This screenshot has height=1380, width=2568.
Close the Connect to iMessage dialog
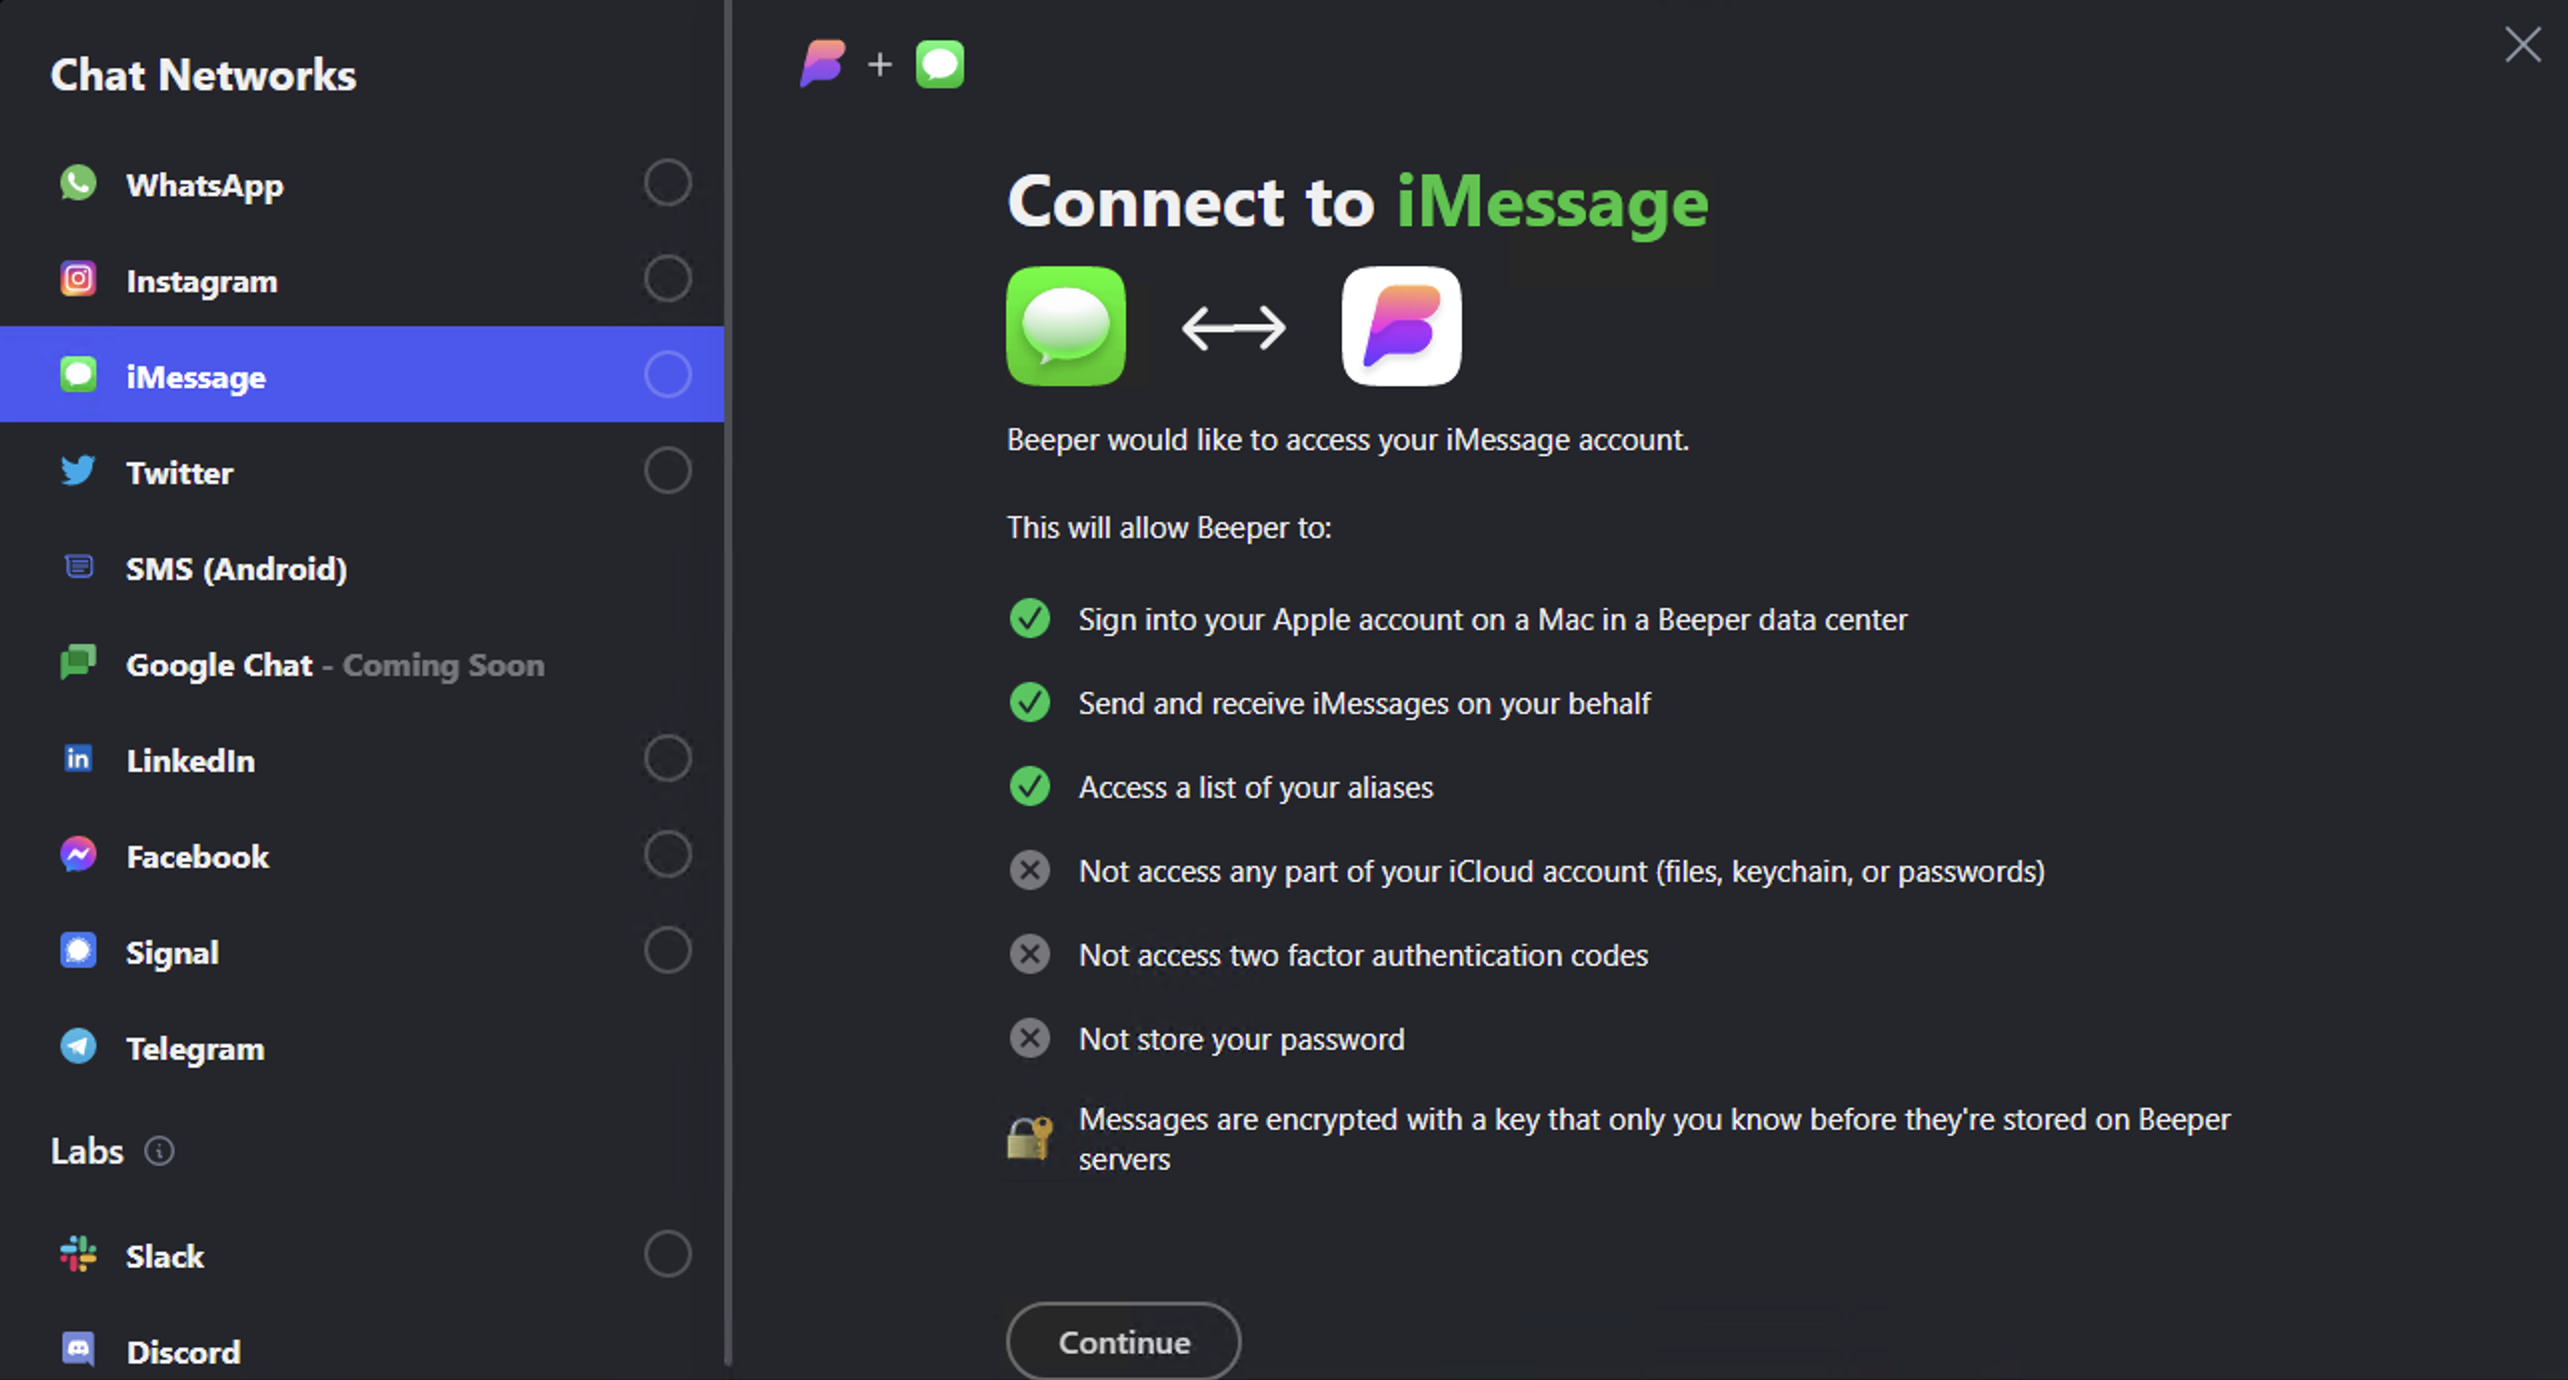[x=2524, y=44]
